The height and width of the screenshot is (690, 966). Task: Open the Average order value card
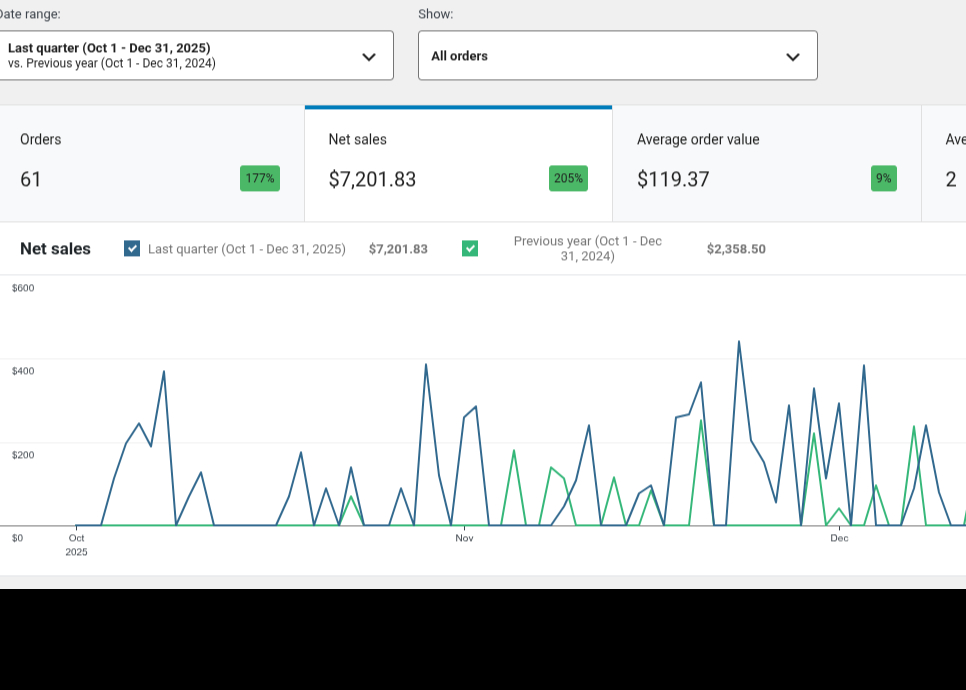click(x=766, y=164)
